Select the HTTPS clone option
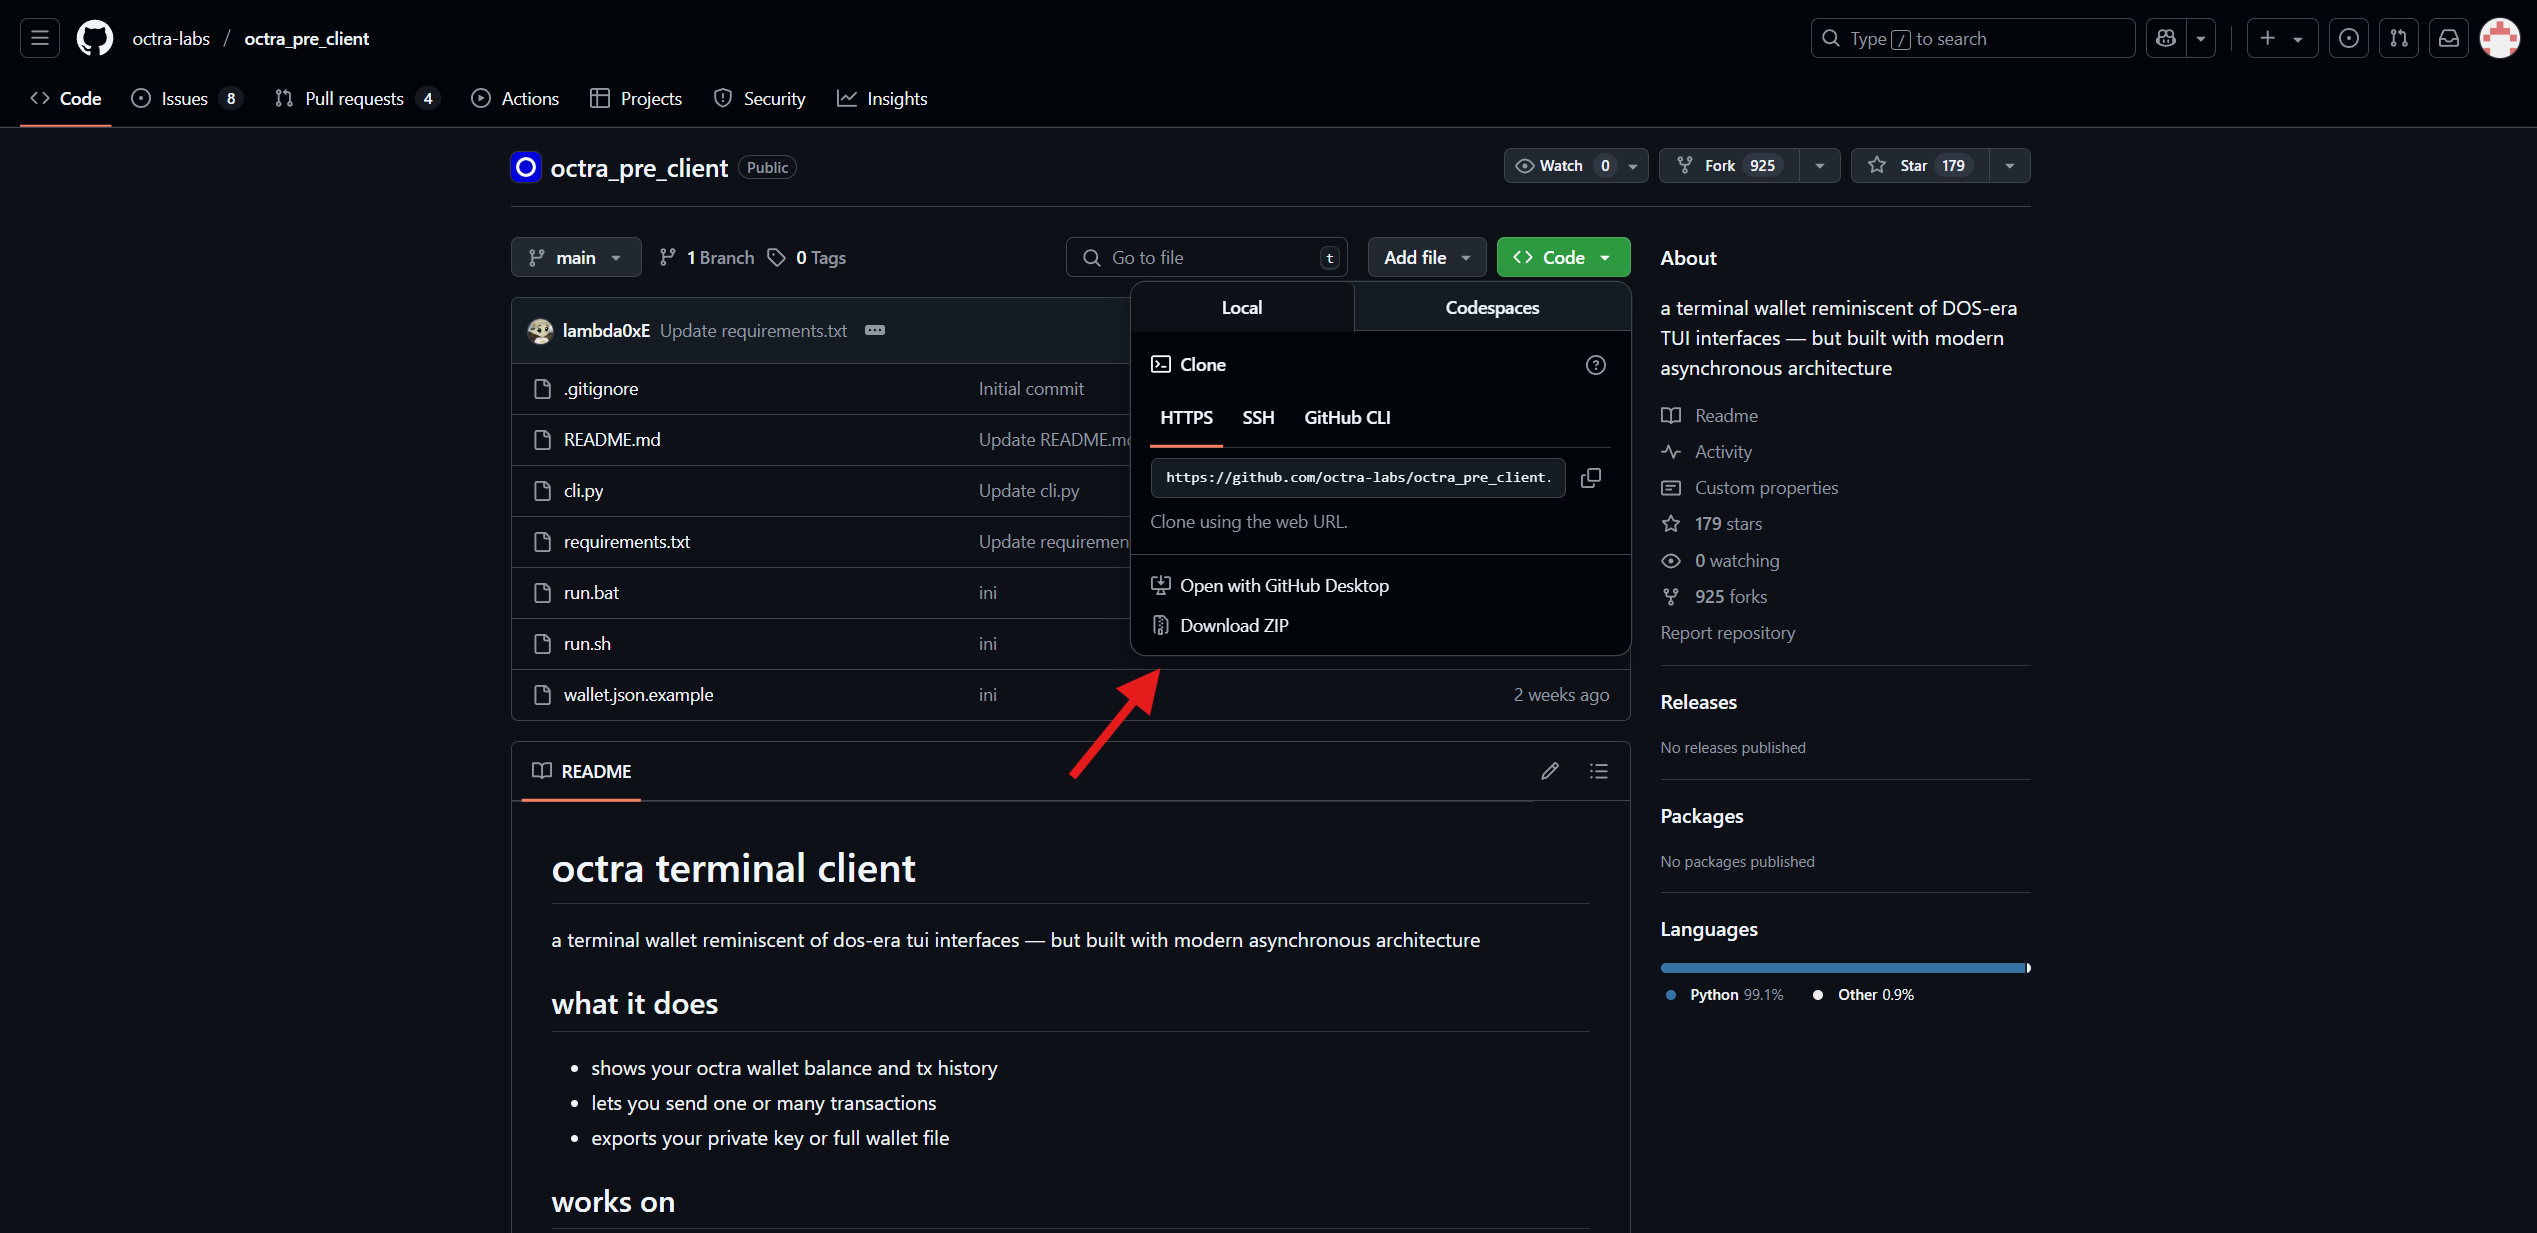Viewport: 2537px width, 1233px height. click(1186, 417)
